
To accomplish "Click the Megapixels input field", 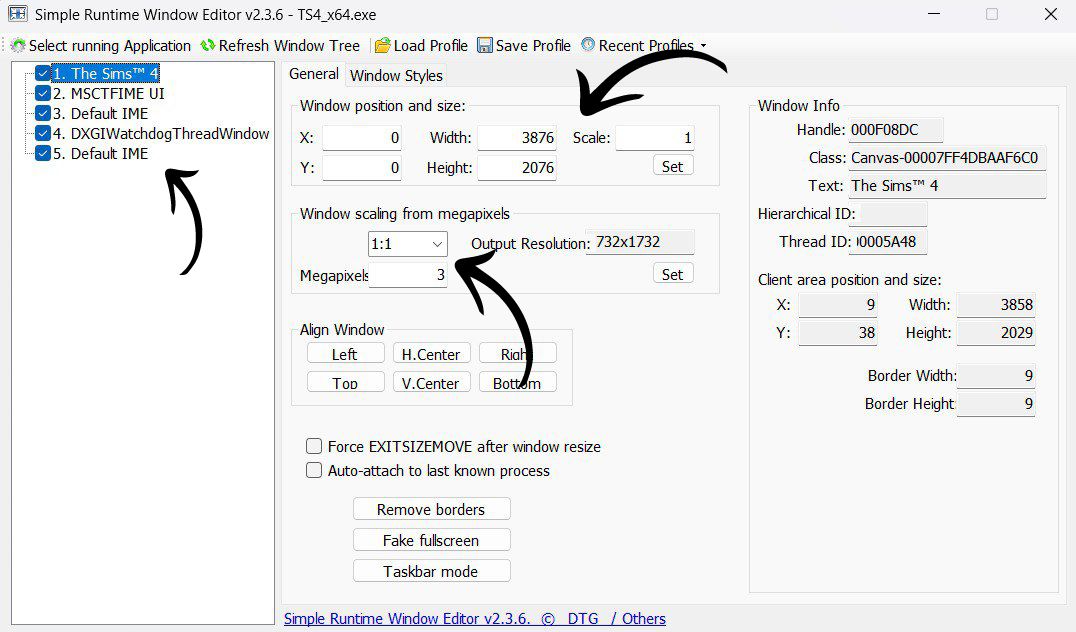I will 408,275.
